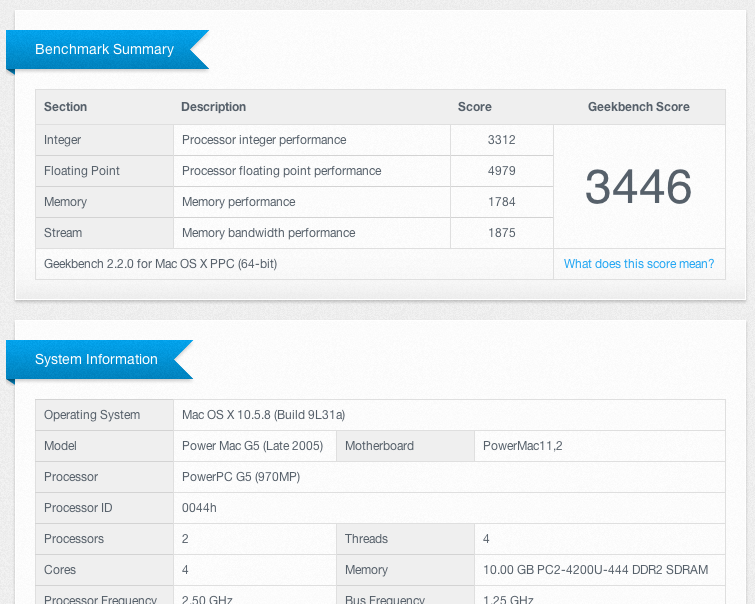
Task: Click the Benchmark Summary banner heading
Action: coord(104,49)
